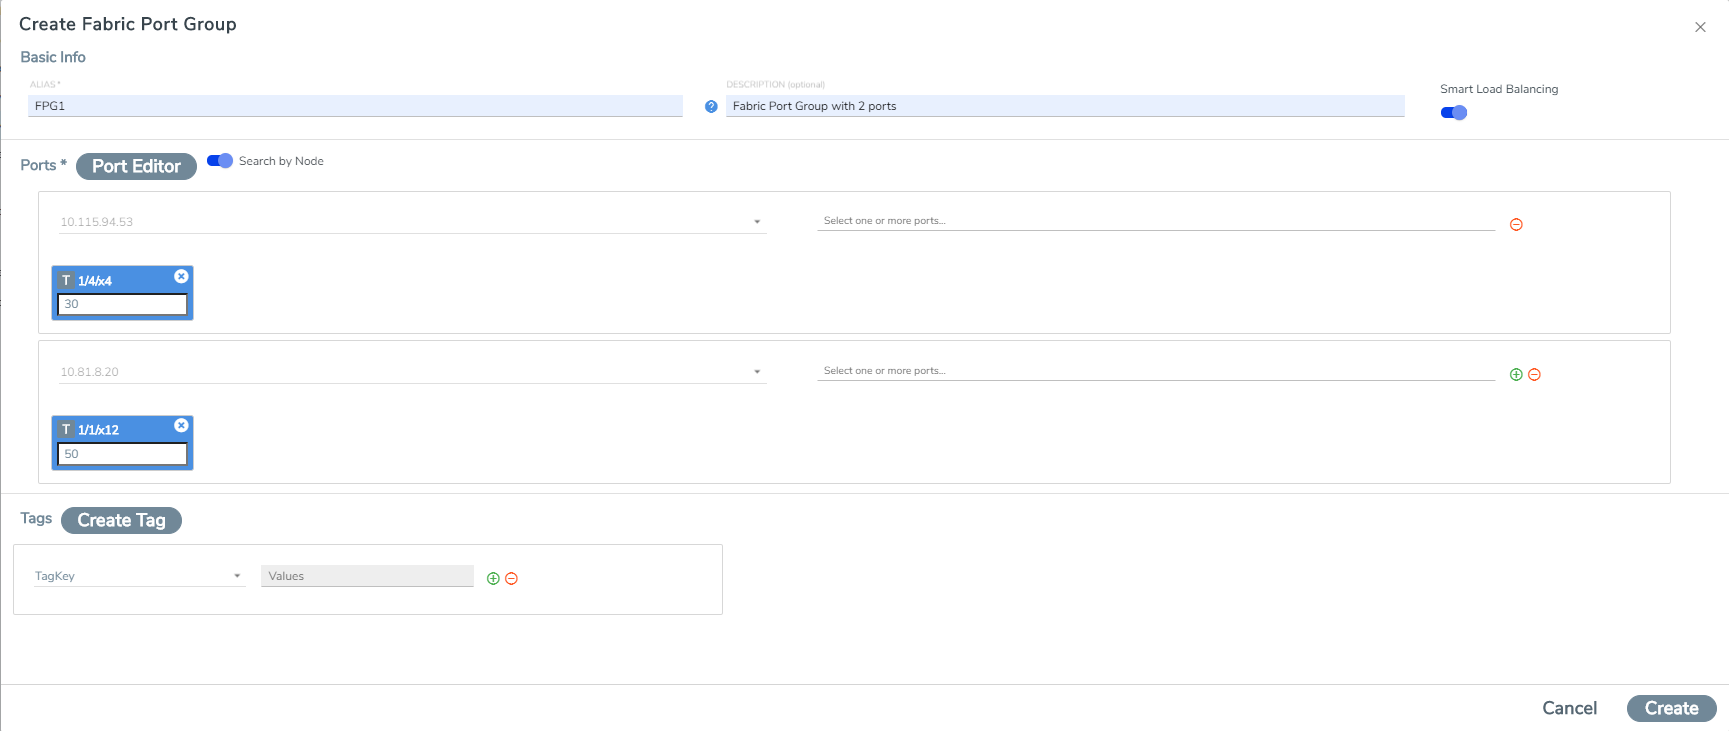Click the help icon beside Alias field
The height and width of the screenshot is (731, 1729).
[x=711, y=106]
